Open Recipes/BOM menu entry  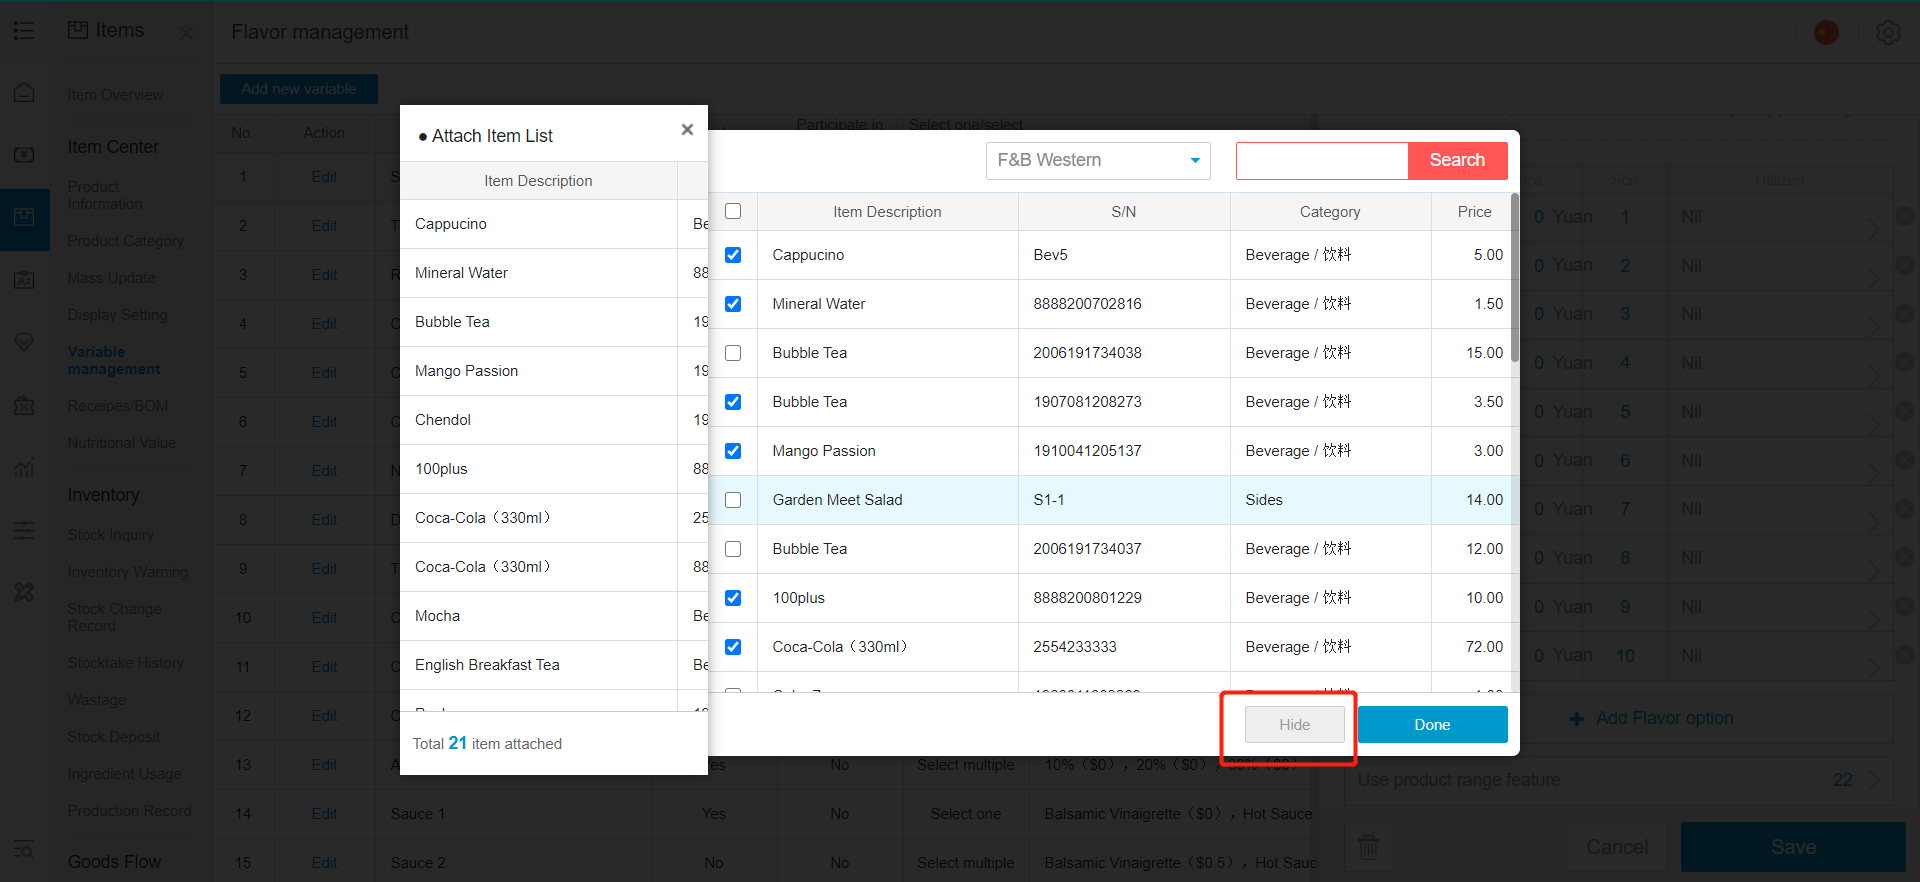pos(117,406)
